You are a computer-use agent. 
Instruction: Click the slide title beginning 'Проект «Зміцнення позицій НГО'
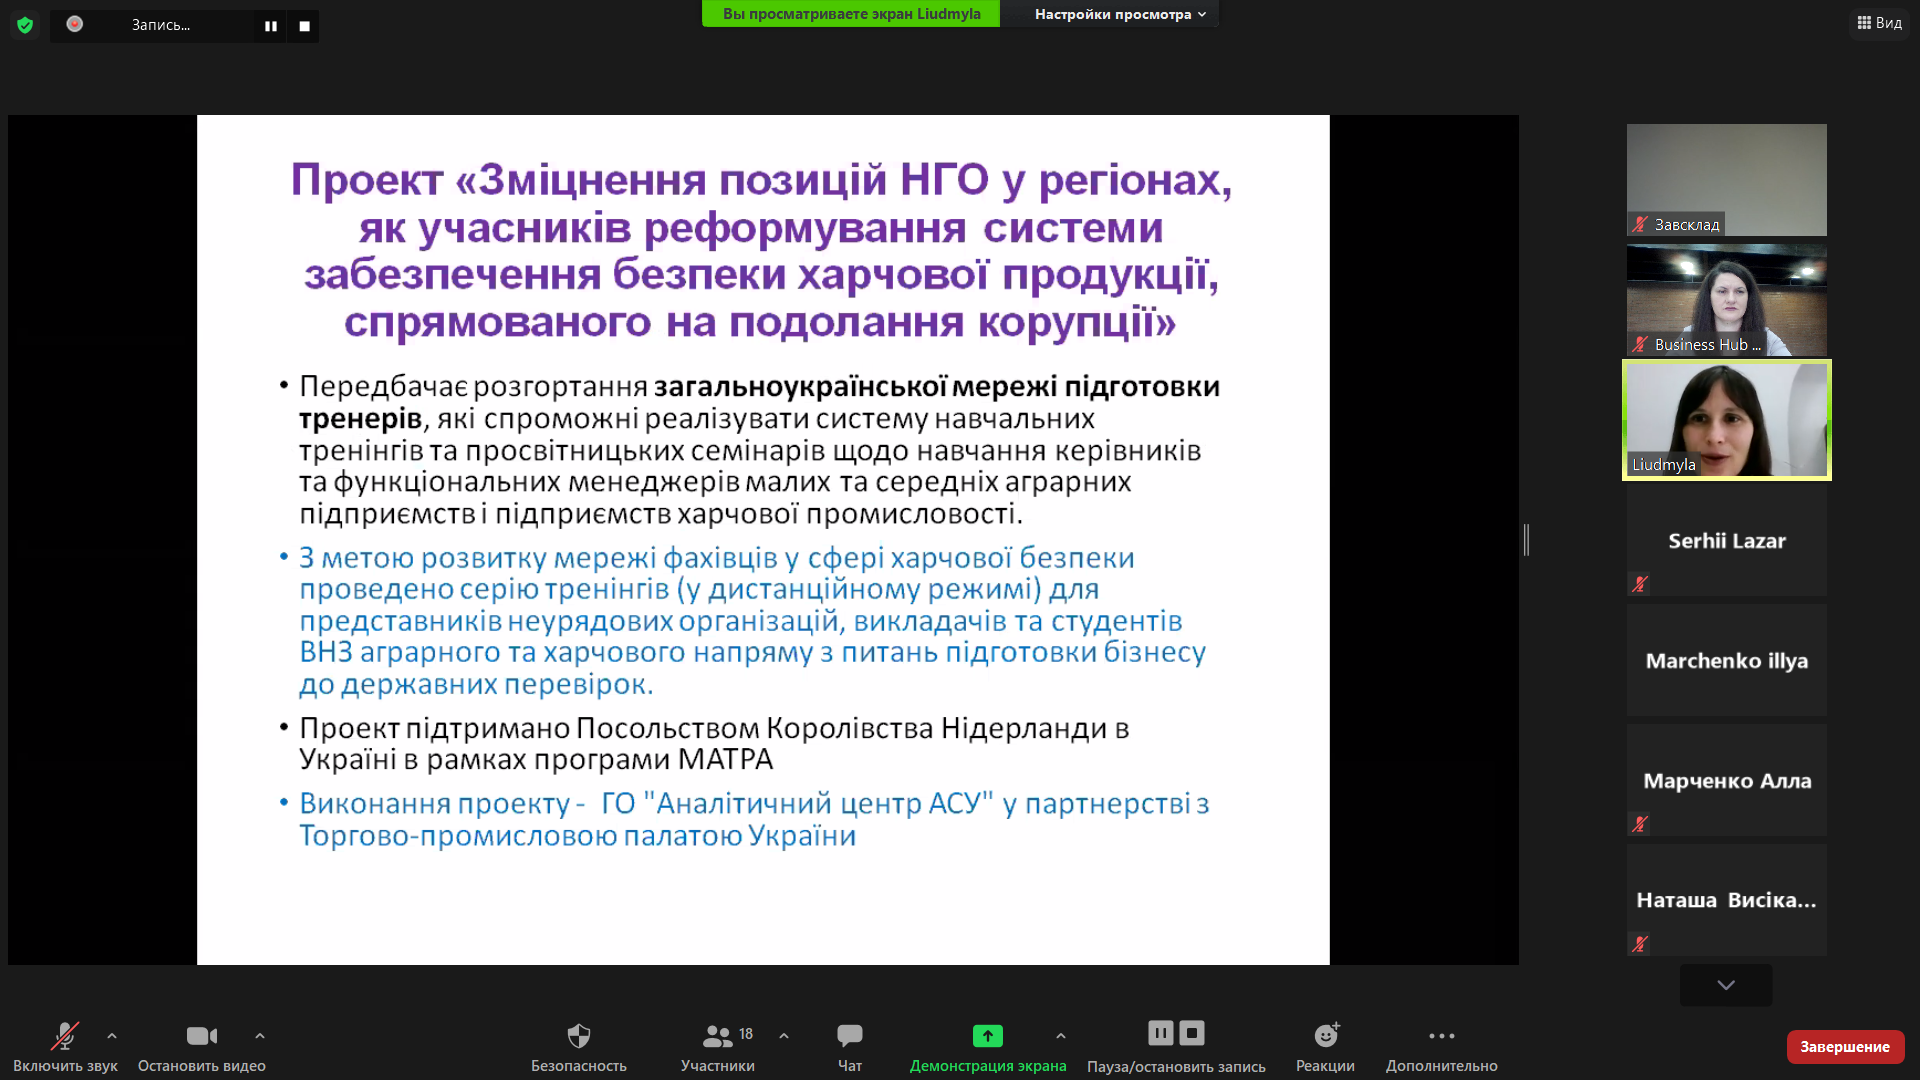pos(761,251)
